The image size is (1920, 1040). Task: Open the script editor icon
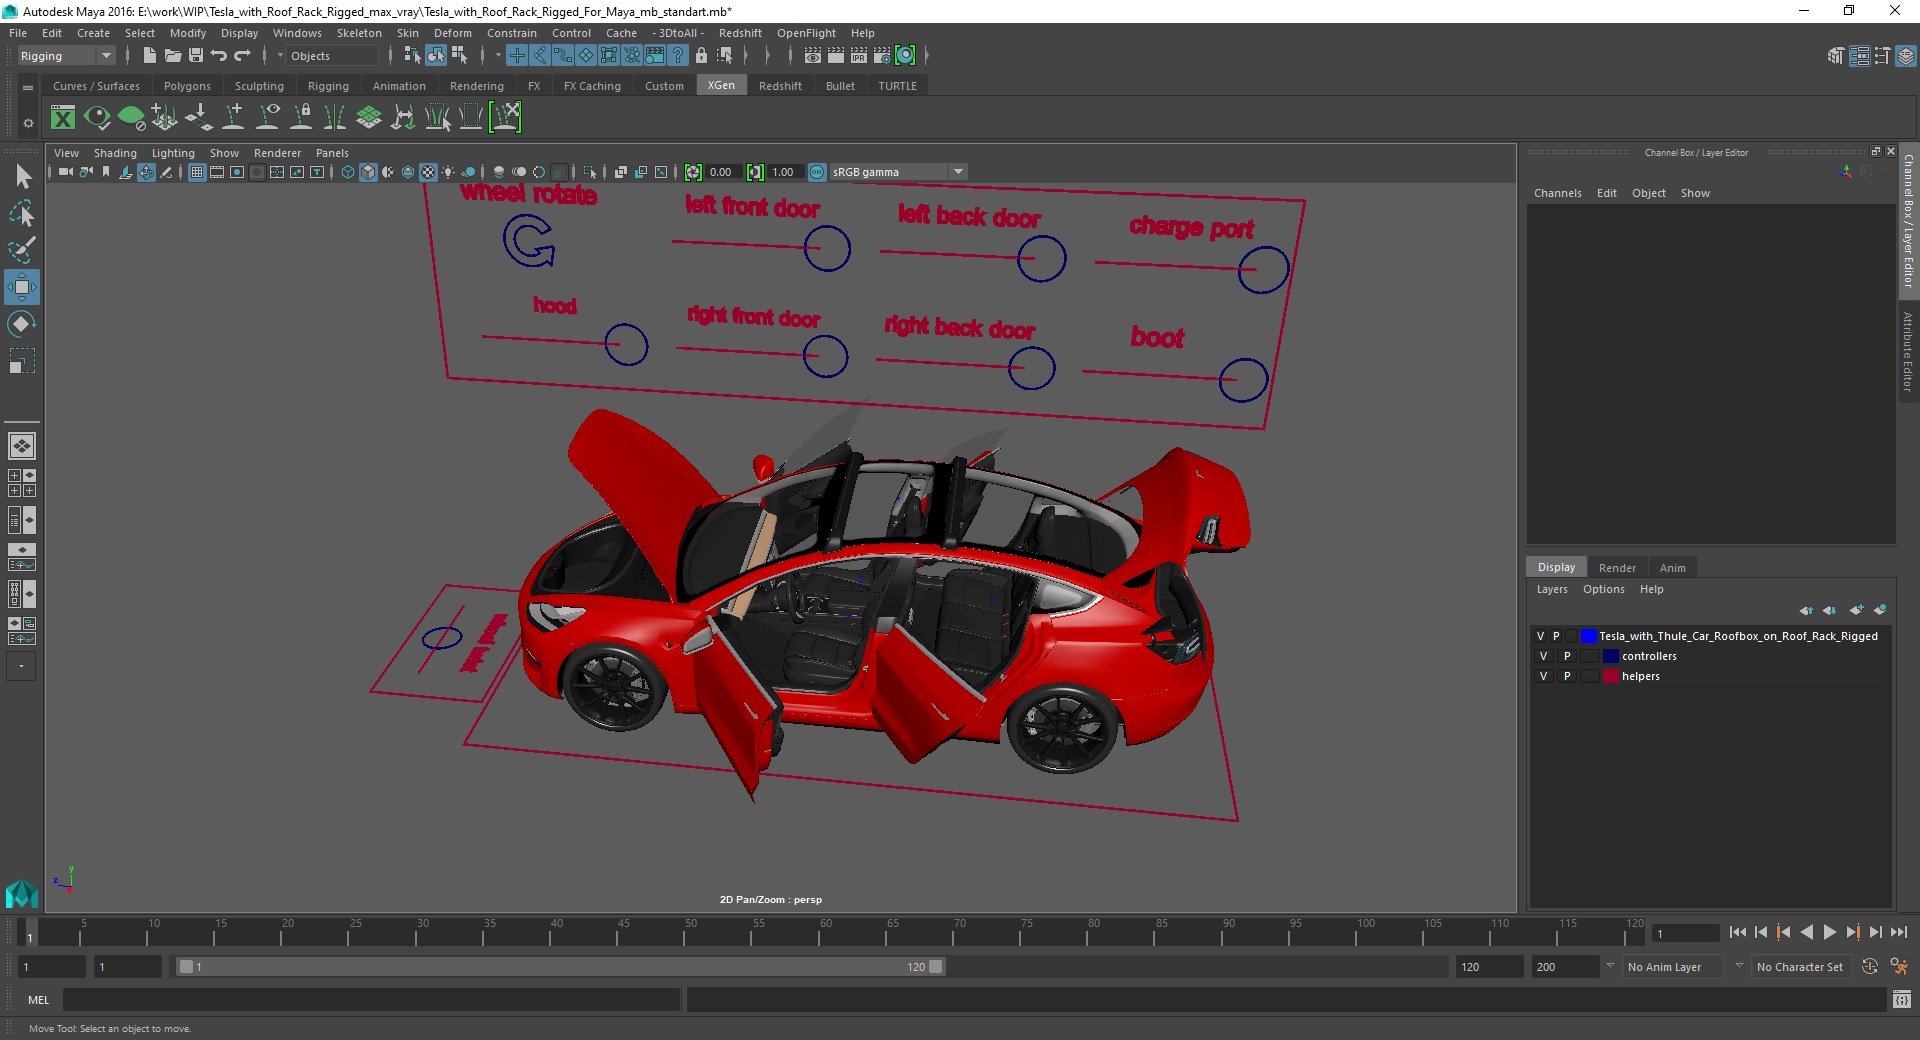[x=1901, y=999]
